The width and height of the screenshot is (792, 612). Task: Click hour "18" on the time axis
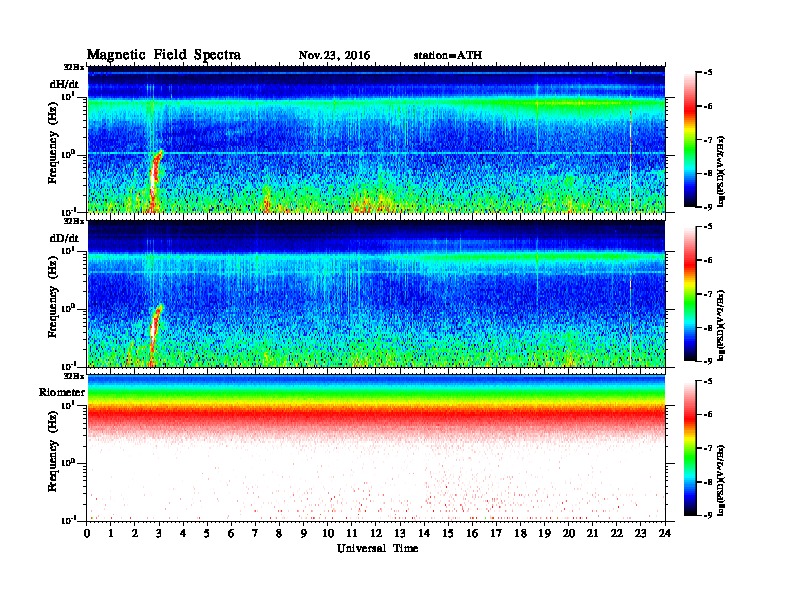[x=520, y=533]
